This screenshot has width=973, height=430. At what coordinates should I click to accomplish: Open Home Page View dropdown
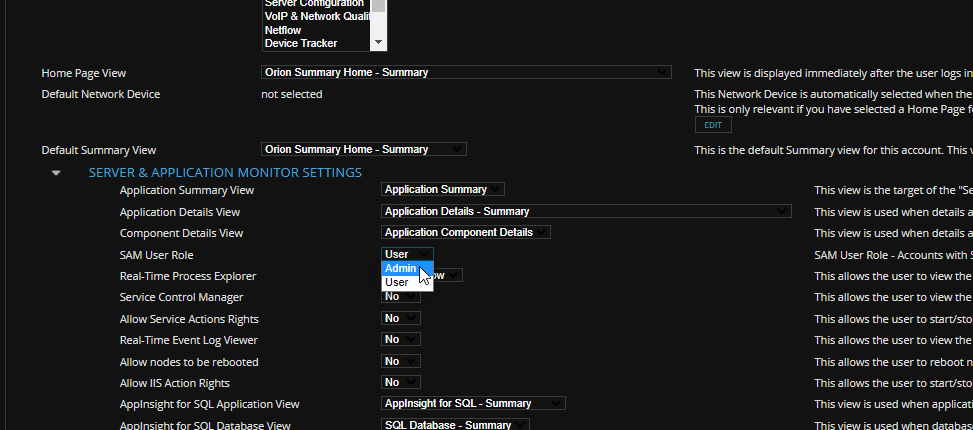[466, 73]
